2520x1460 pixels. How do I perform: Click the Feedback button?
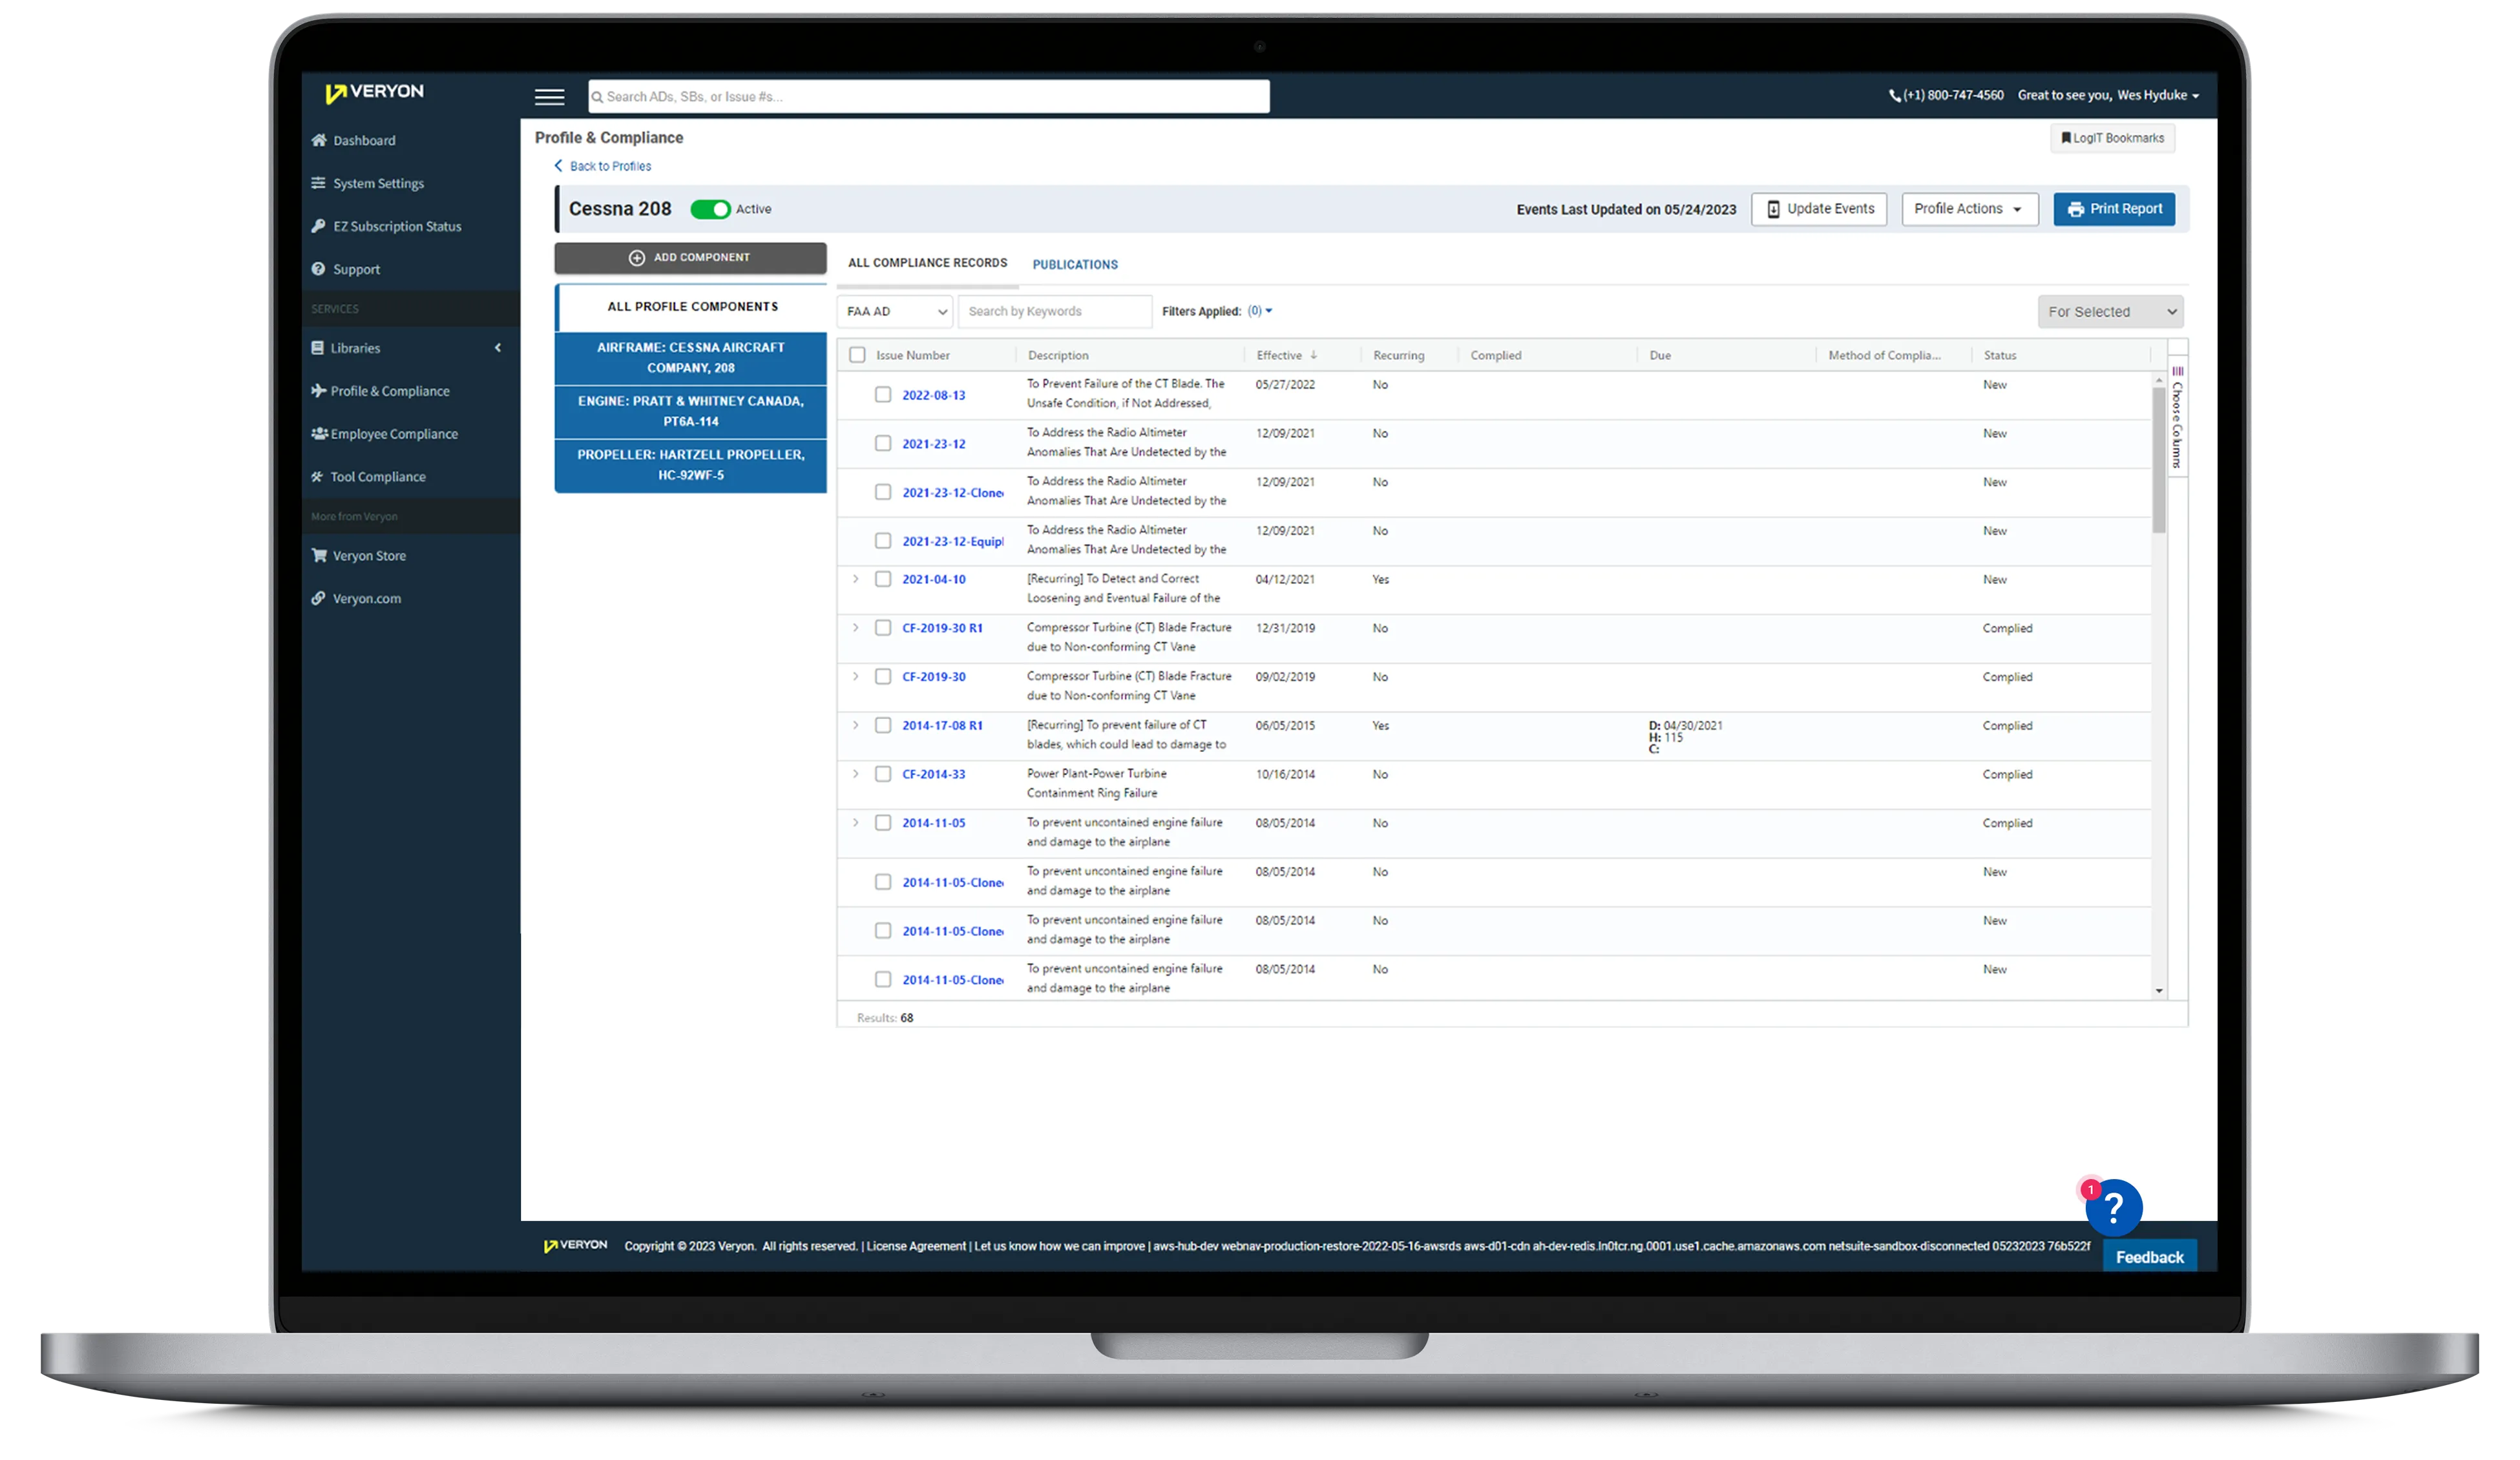point(2149,1257)
